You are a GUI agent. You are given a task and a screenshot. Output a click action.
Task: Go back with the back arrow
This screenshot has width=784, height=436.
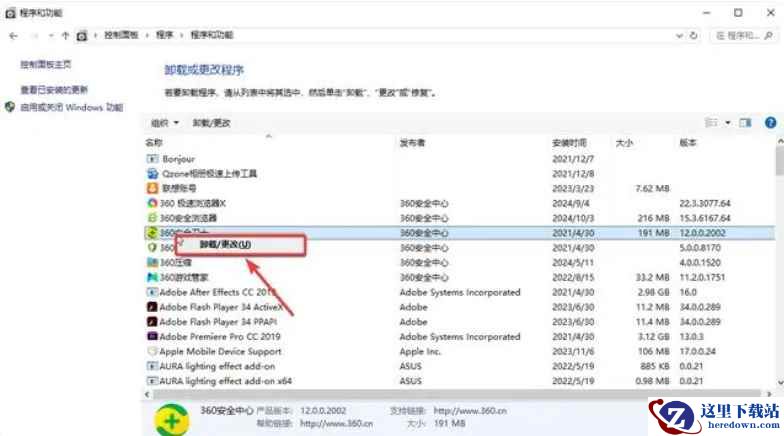click(x=14, y=36)
